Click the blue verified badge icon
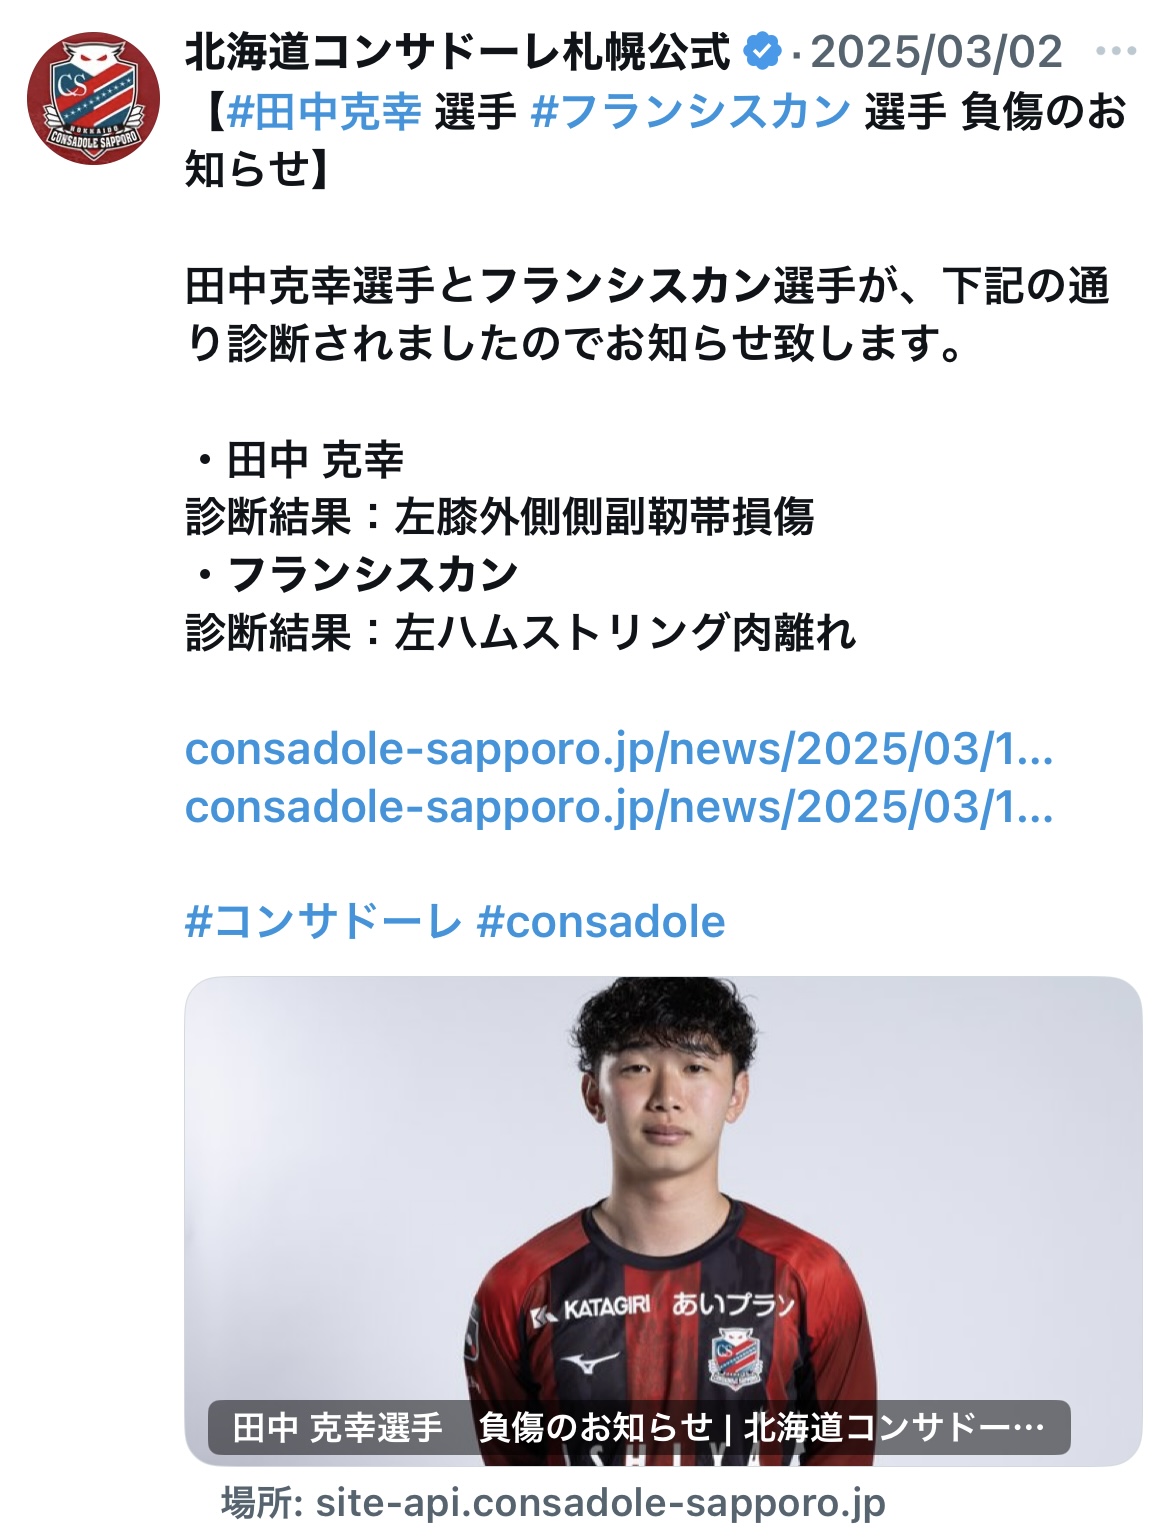 (x=764, y=51)
